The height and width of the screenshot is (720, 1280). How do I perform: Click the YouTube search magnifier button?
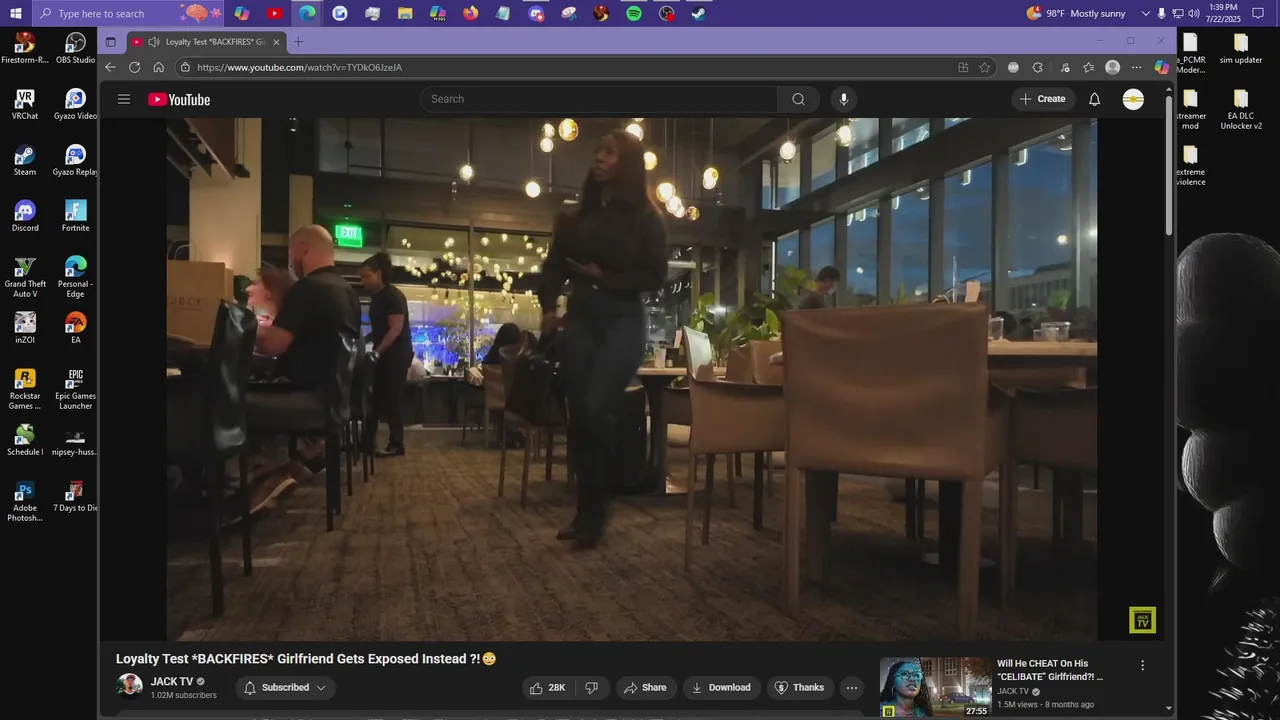pyautogui.click(x=798, y=99)
